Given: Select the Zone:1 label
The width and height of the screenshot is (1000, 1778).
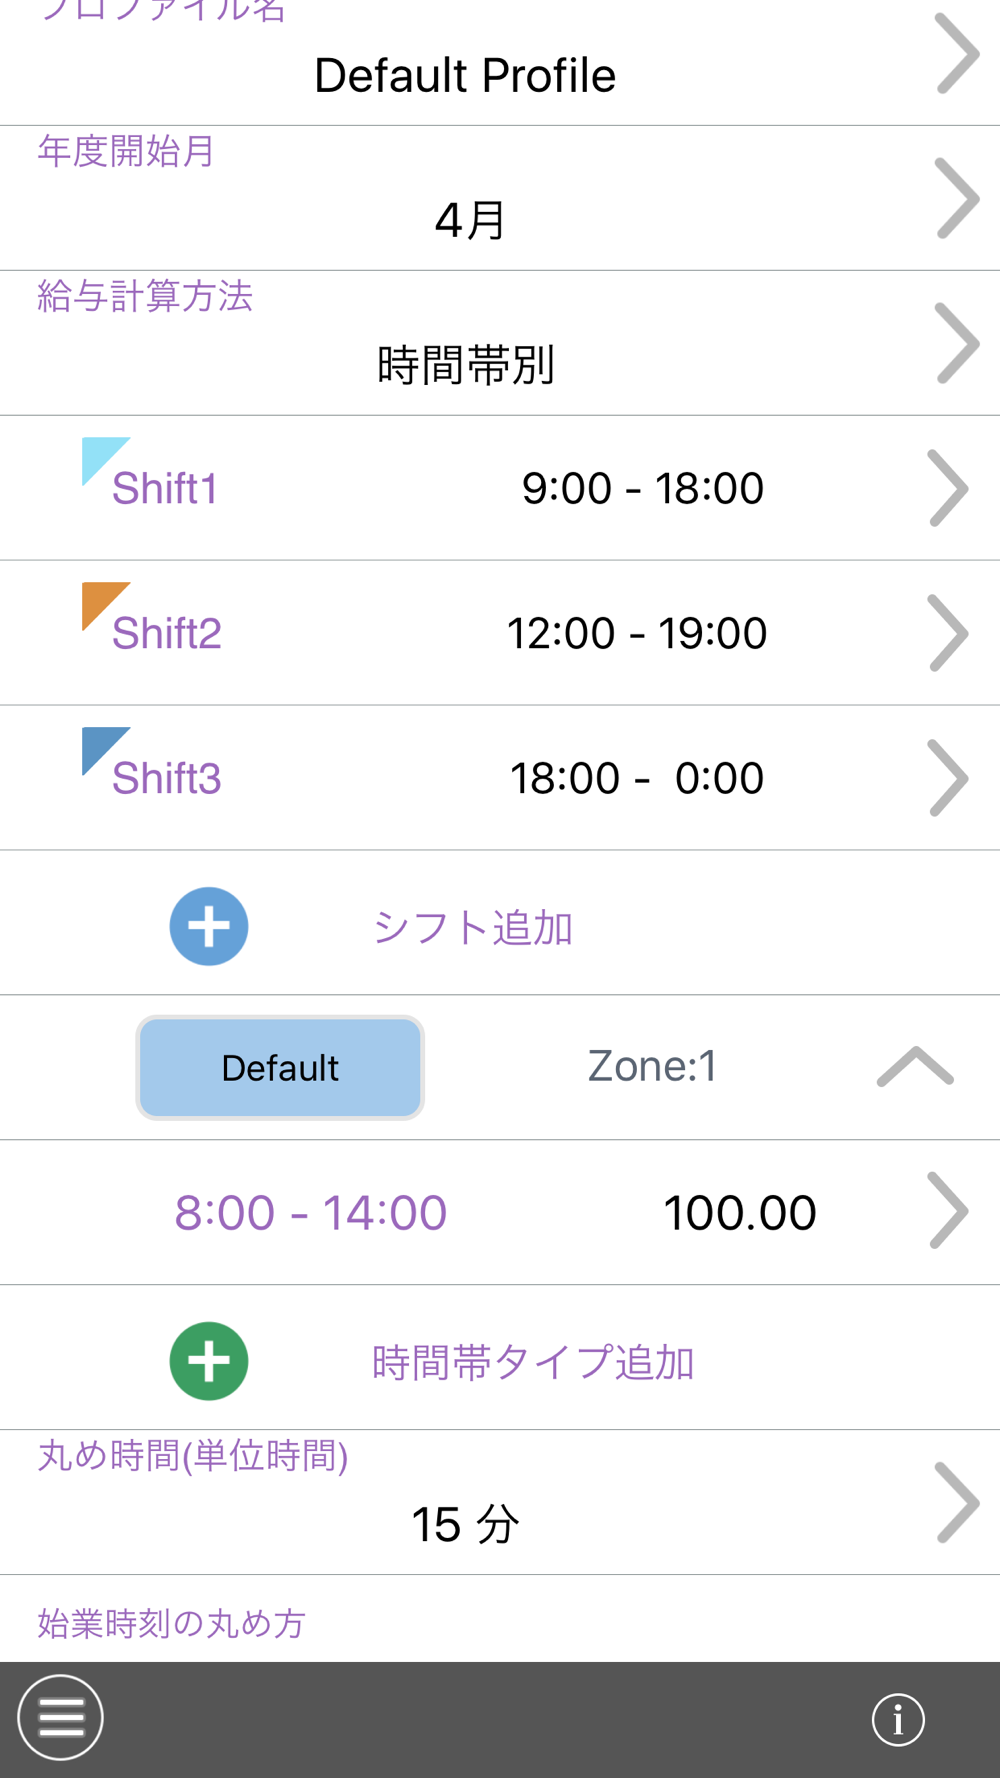Looking at the screenshot, I should tap(652, 1067).
